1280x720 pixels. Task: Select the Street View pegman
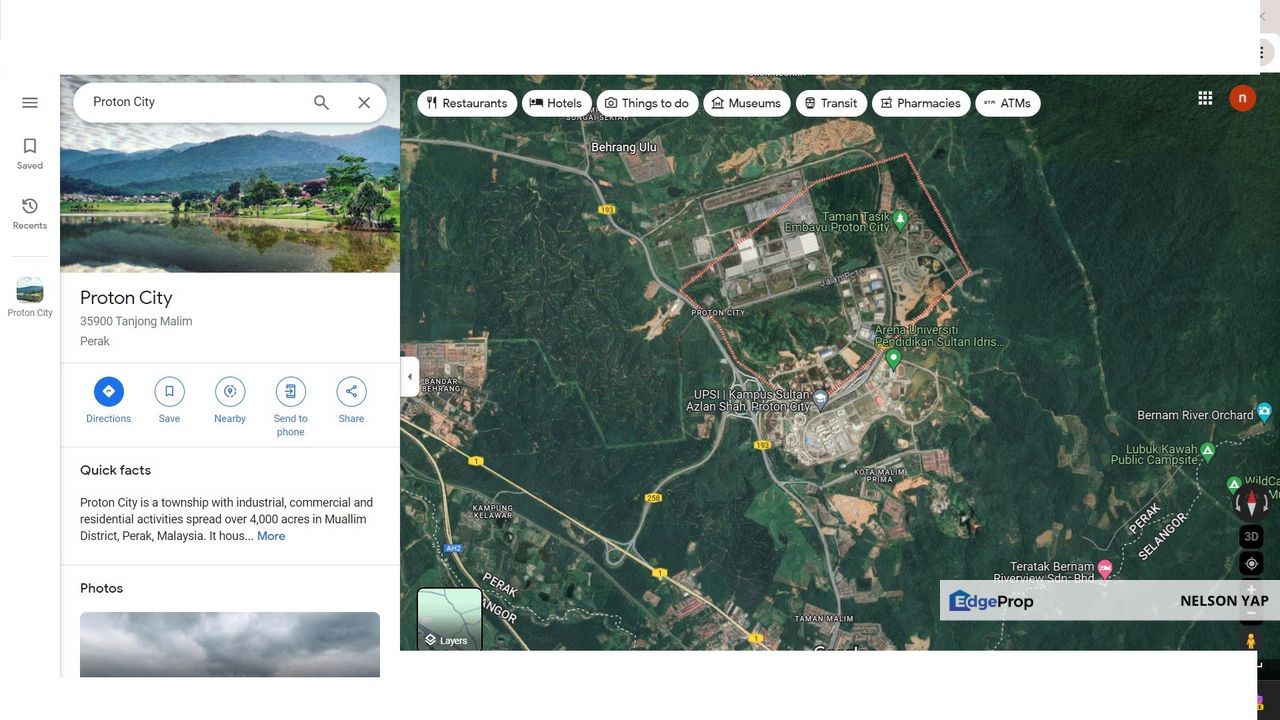1251,640
